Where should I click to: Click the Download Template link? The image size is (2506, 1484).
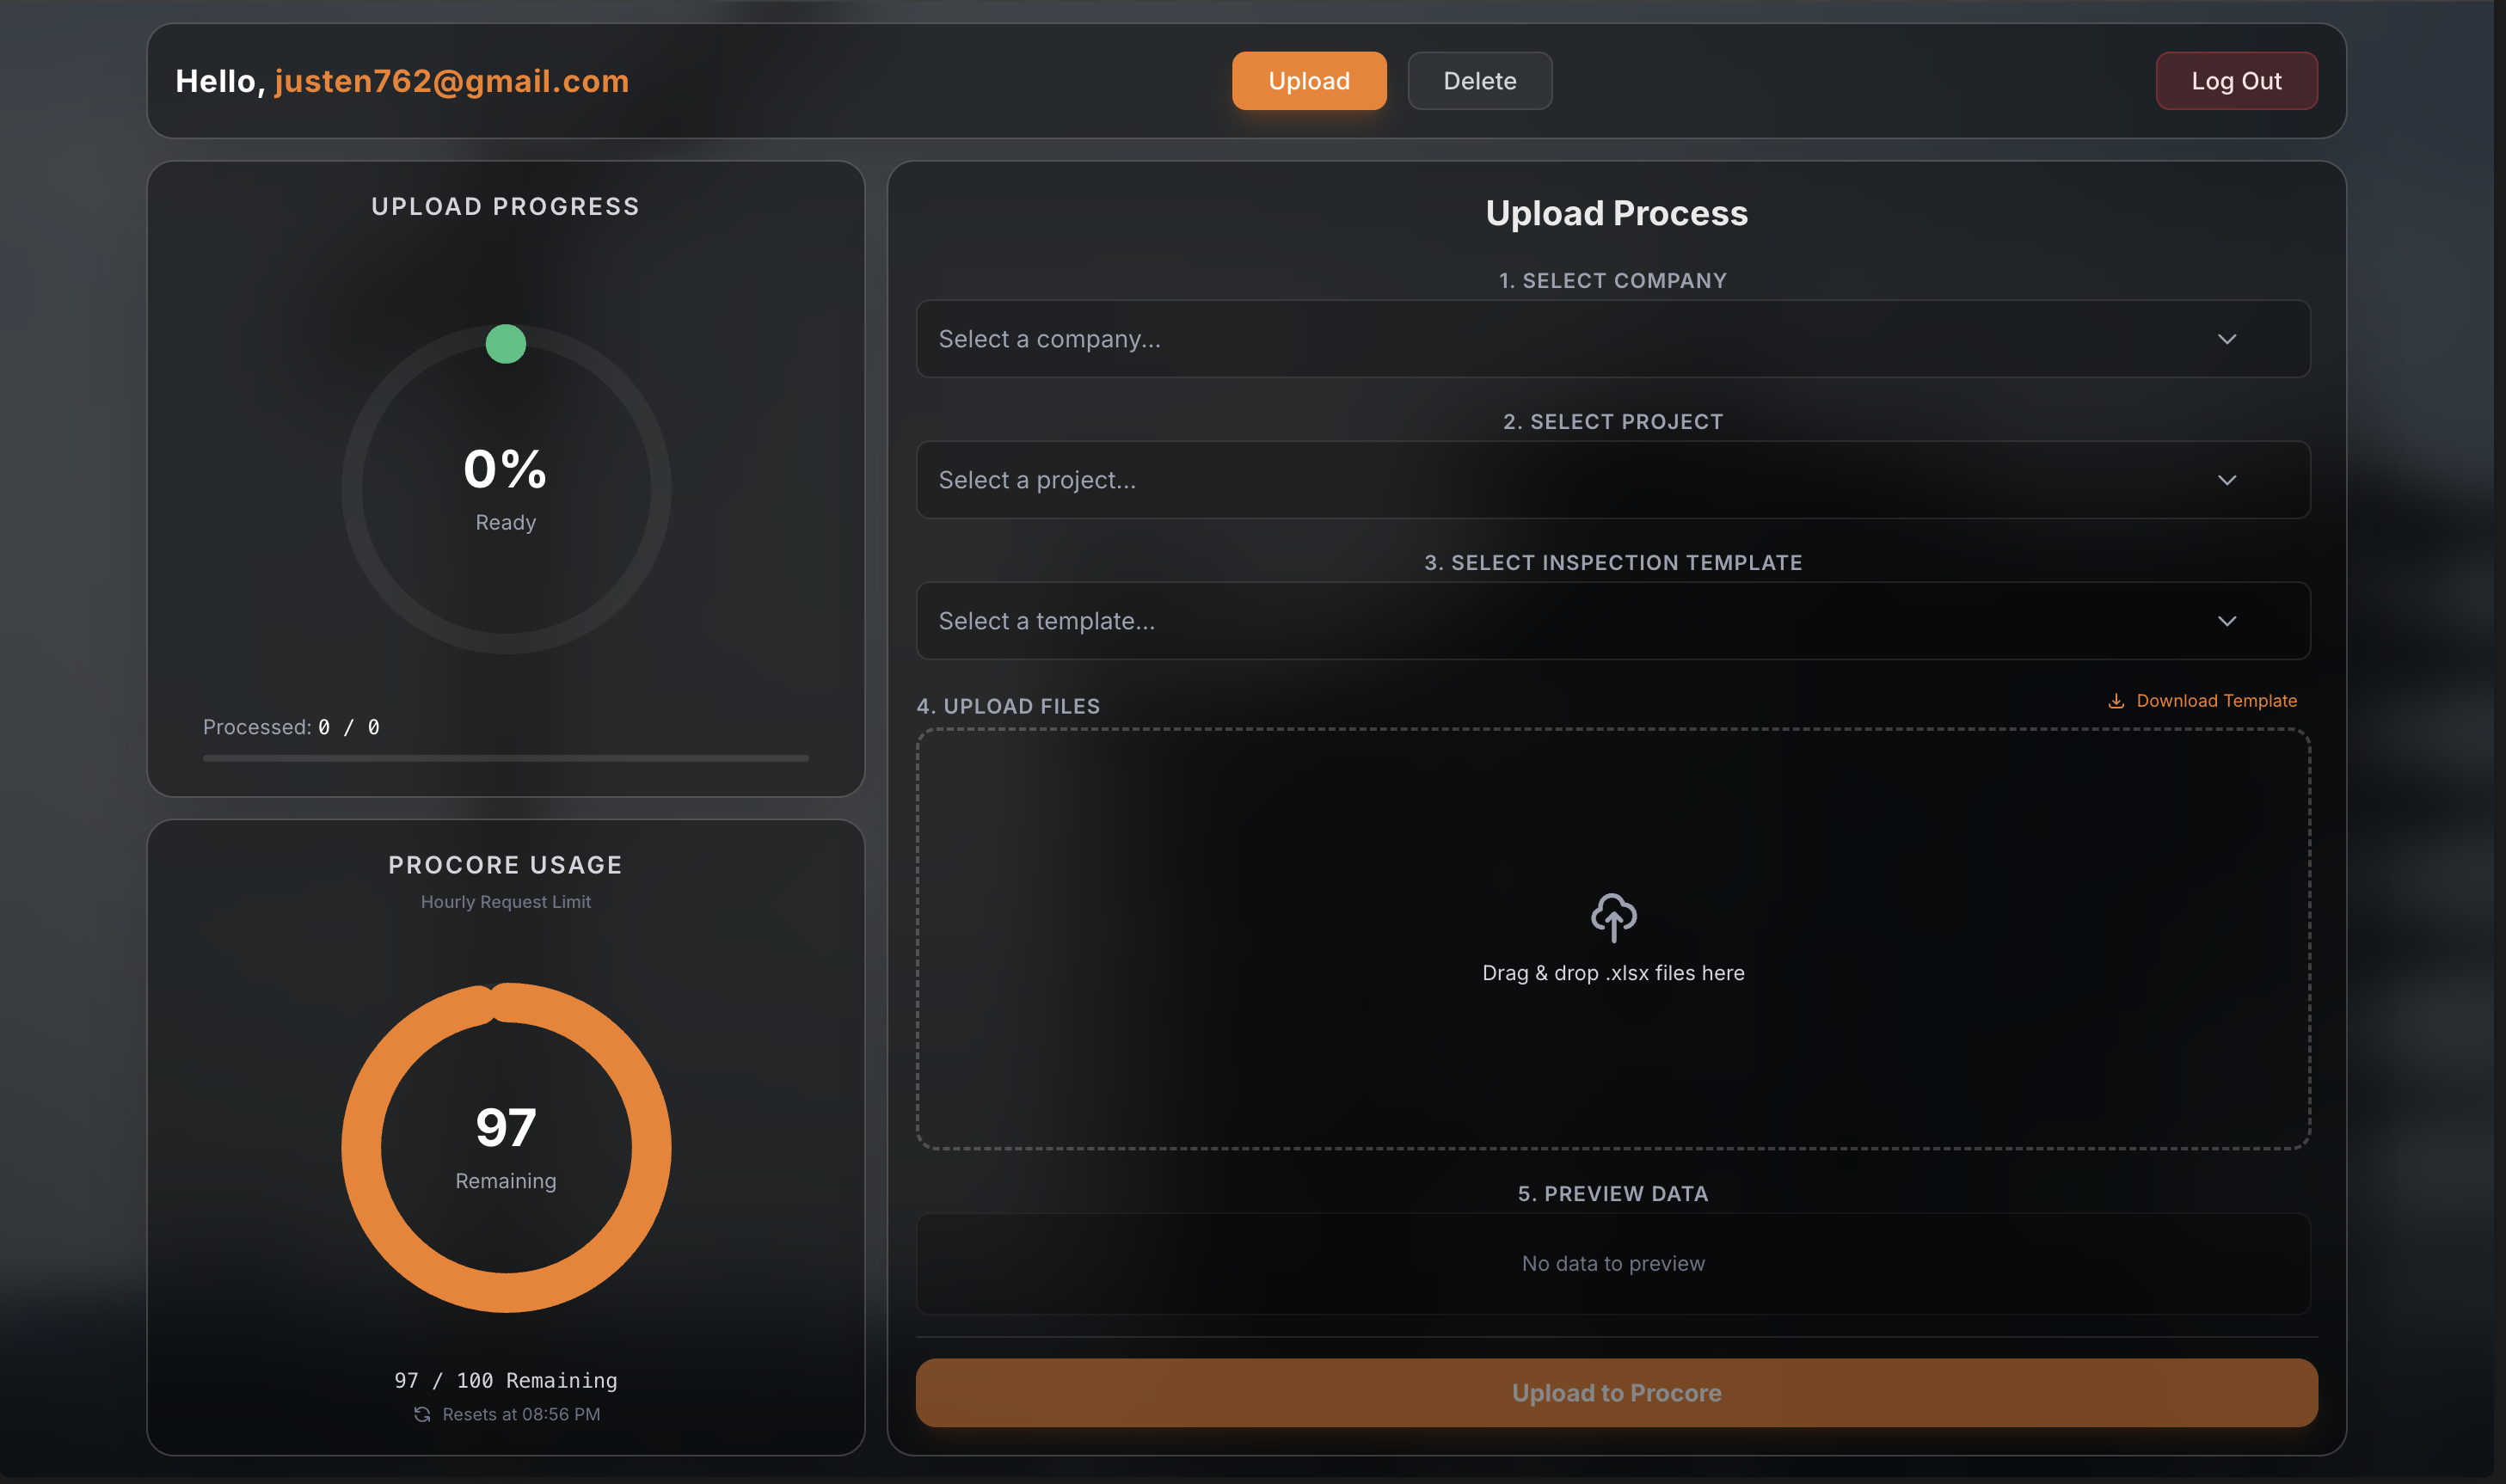(2203, 701)
